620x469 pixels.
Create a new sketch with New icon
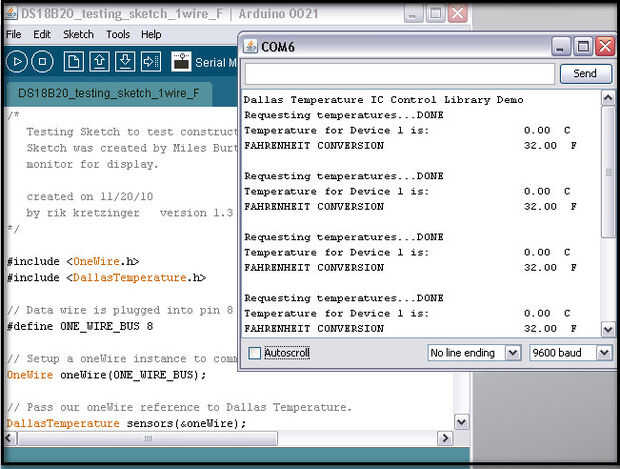pos(74,62)
